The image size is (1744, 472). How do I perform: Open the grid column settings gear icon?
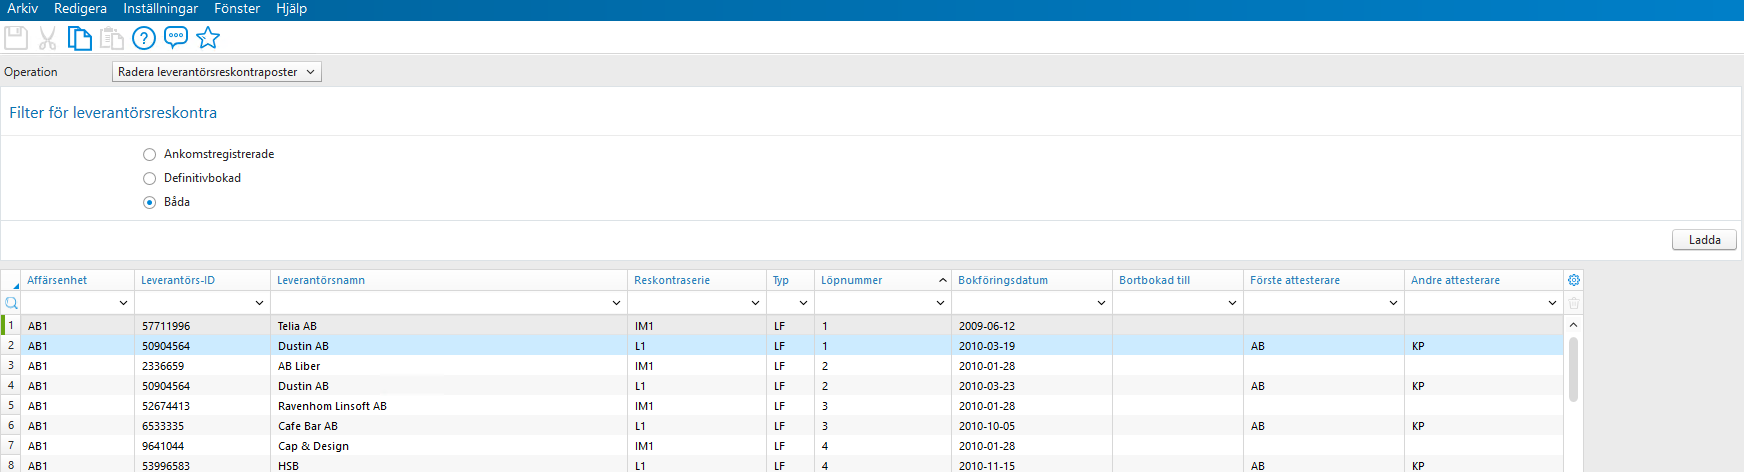click(x=1574, y=280)
